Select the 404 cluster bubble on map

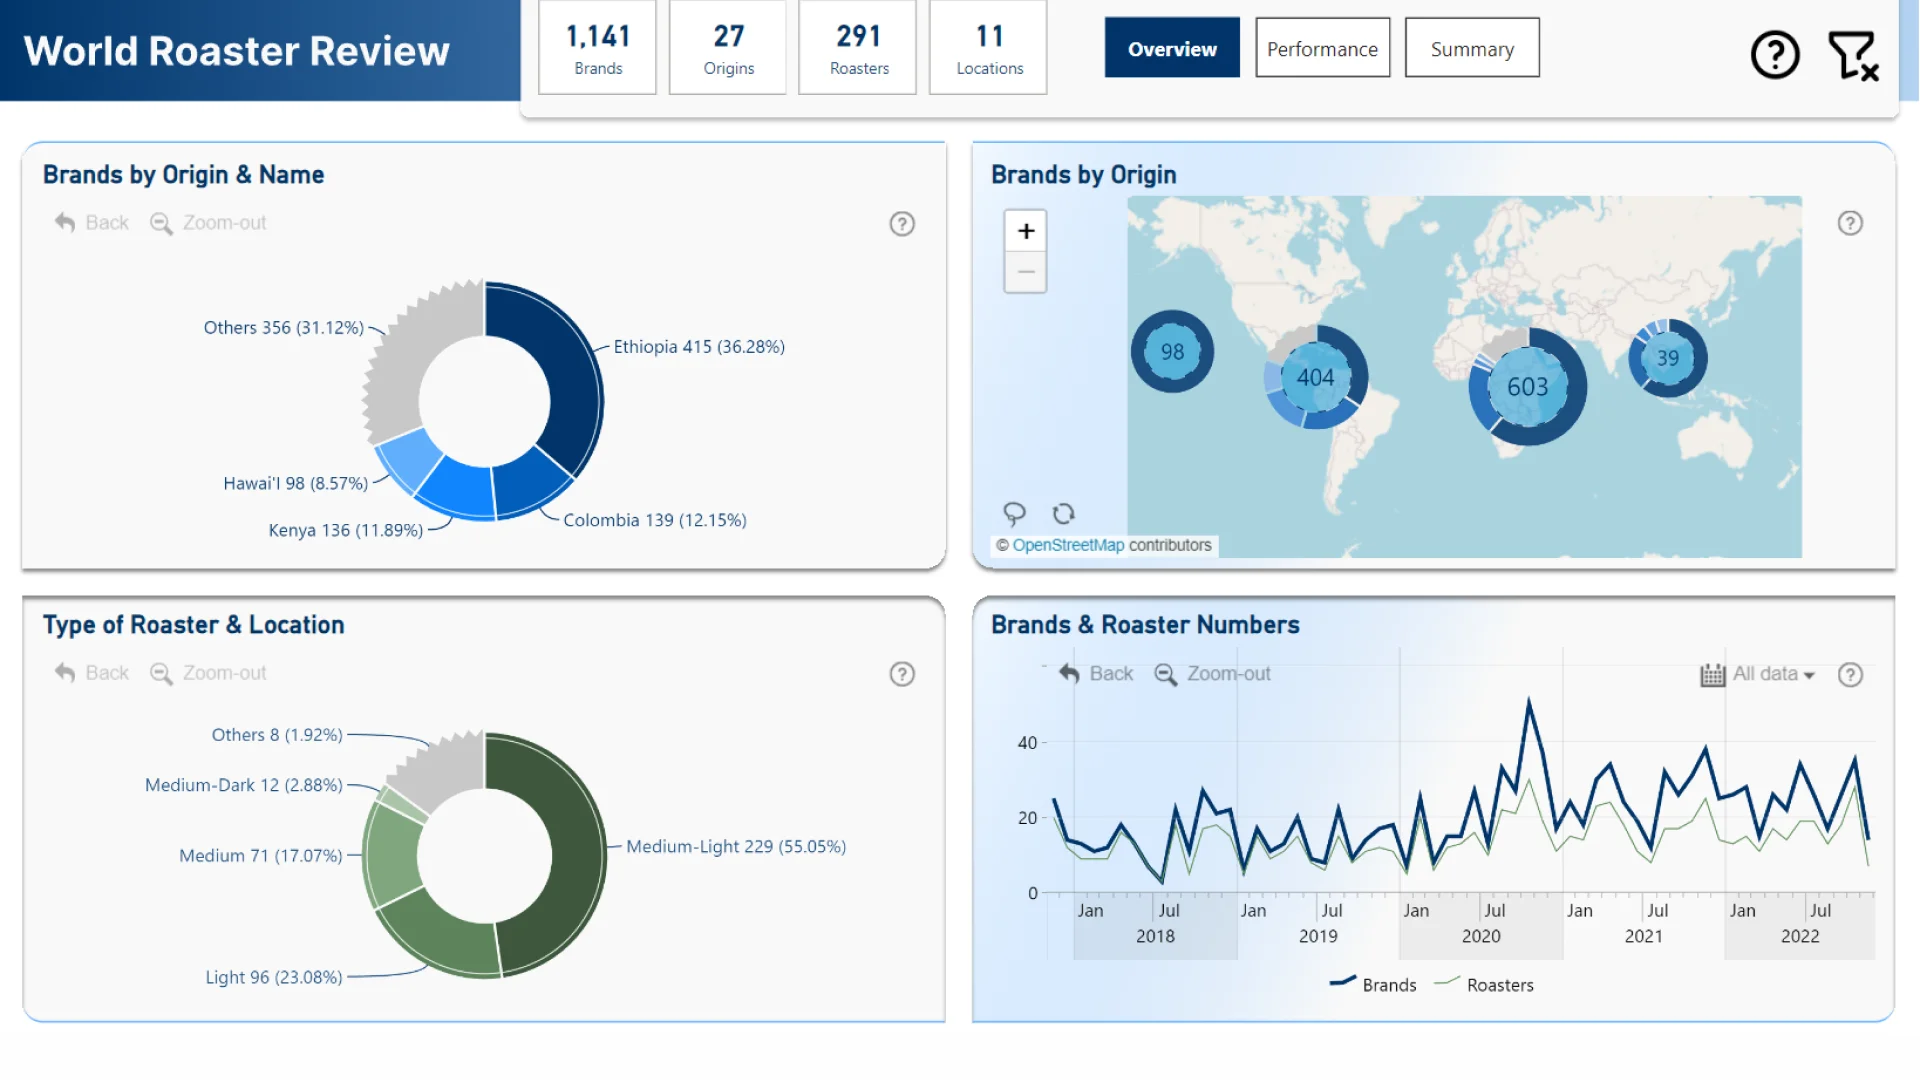pos(1315,377)
